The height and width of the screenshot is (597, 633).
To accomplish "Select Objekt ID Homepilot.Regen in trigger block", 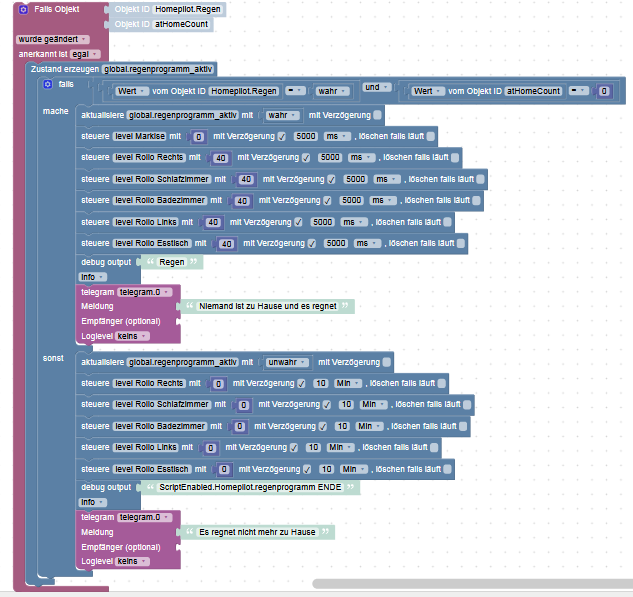I will coord(188,9).
